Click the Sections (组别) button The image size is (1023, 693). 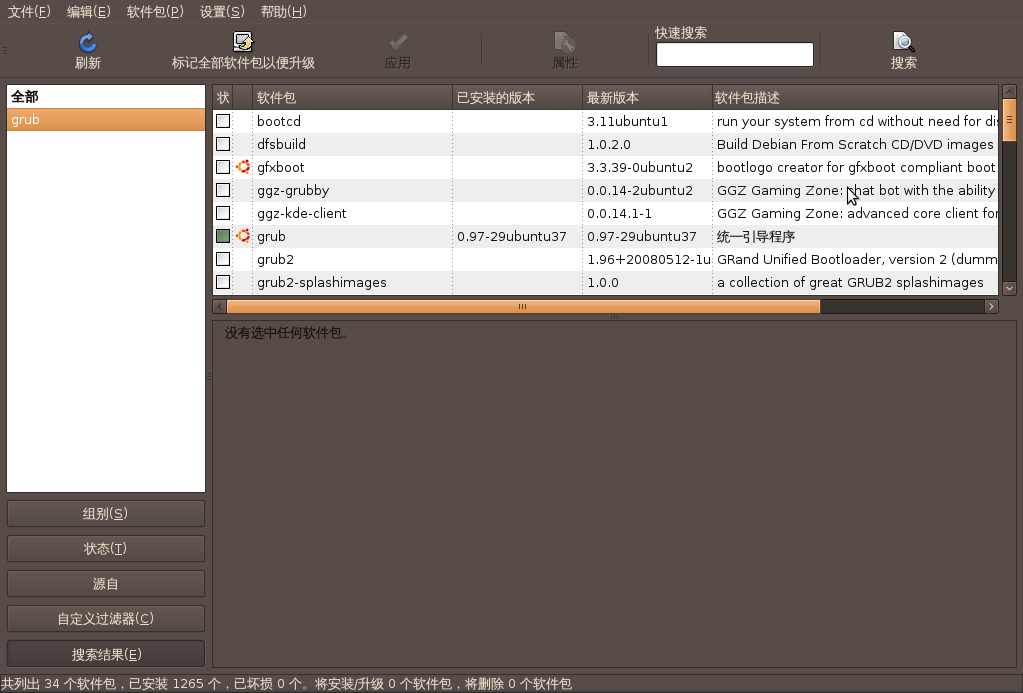click(106, 514)
